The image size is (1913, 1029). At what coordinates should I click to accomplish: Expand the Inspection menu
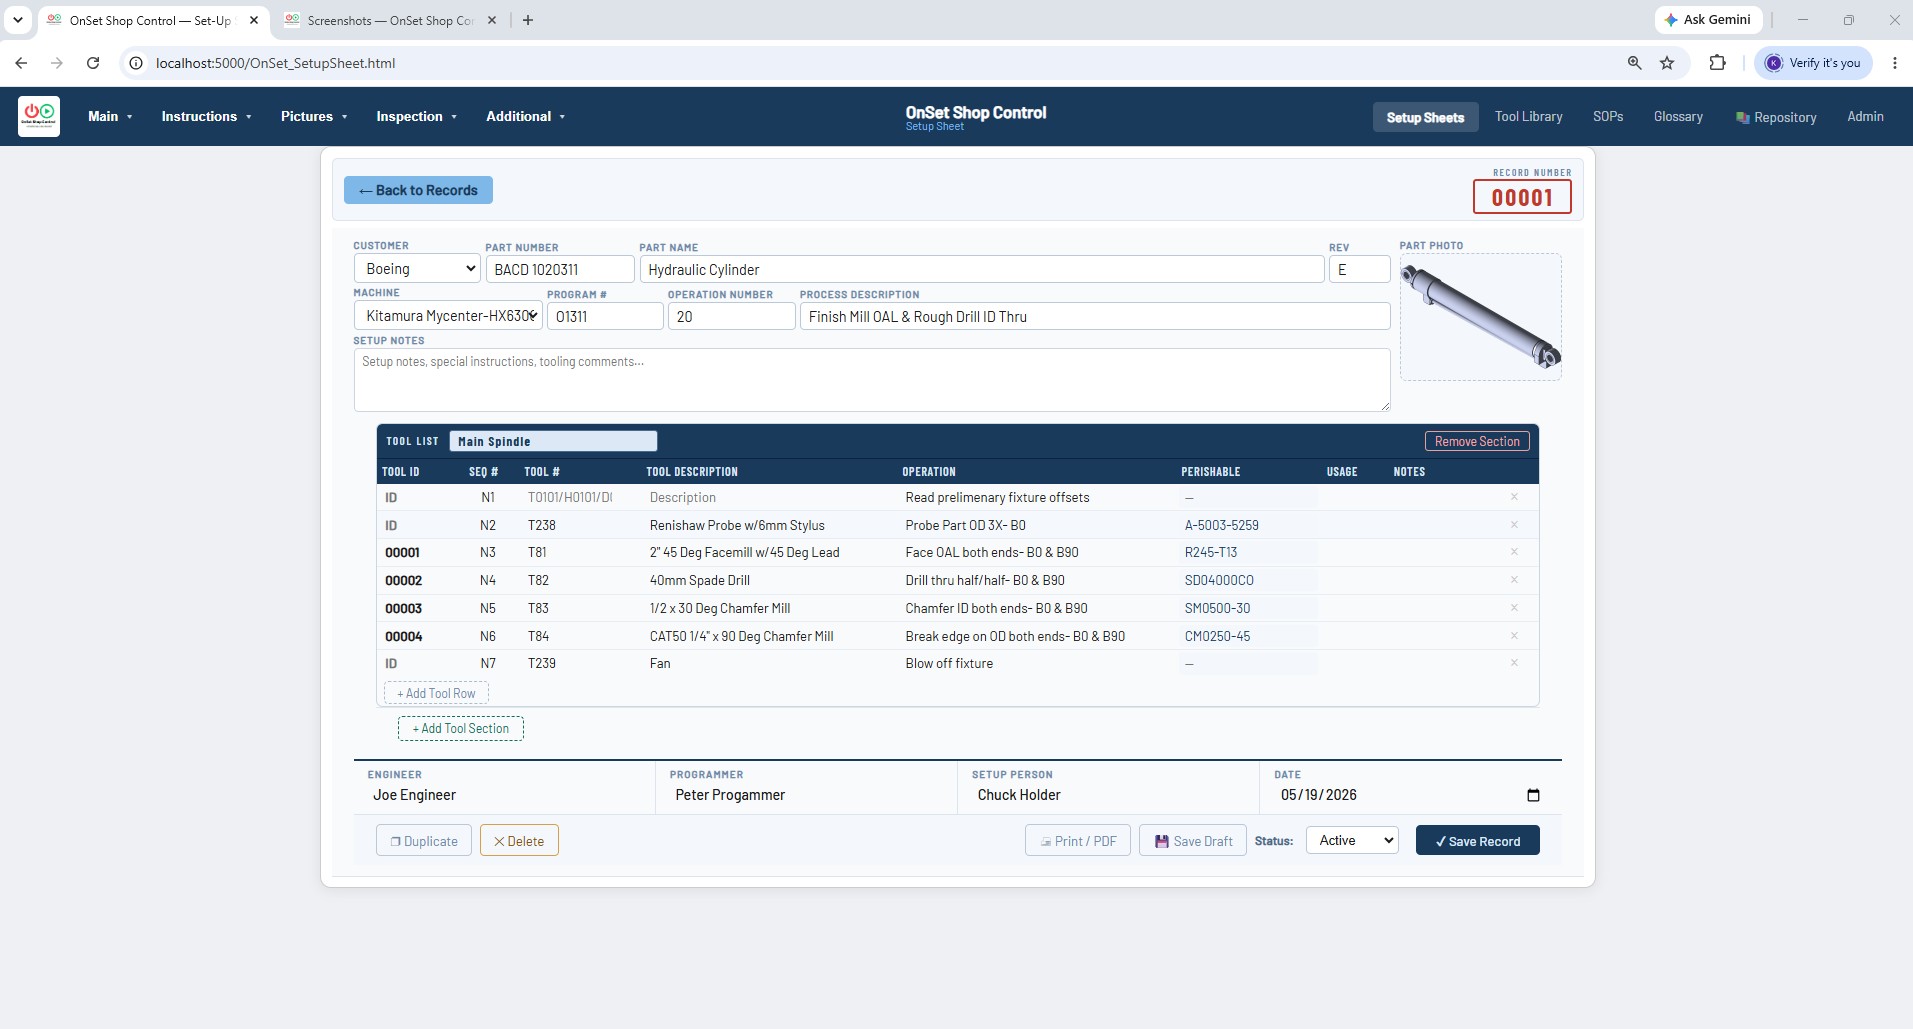click(416, 116)
